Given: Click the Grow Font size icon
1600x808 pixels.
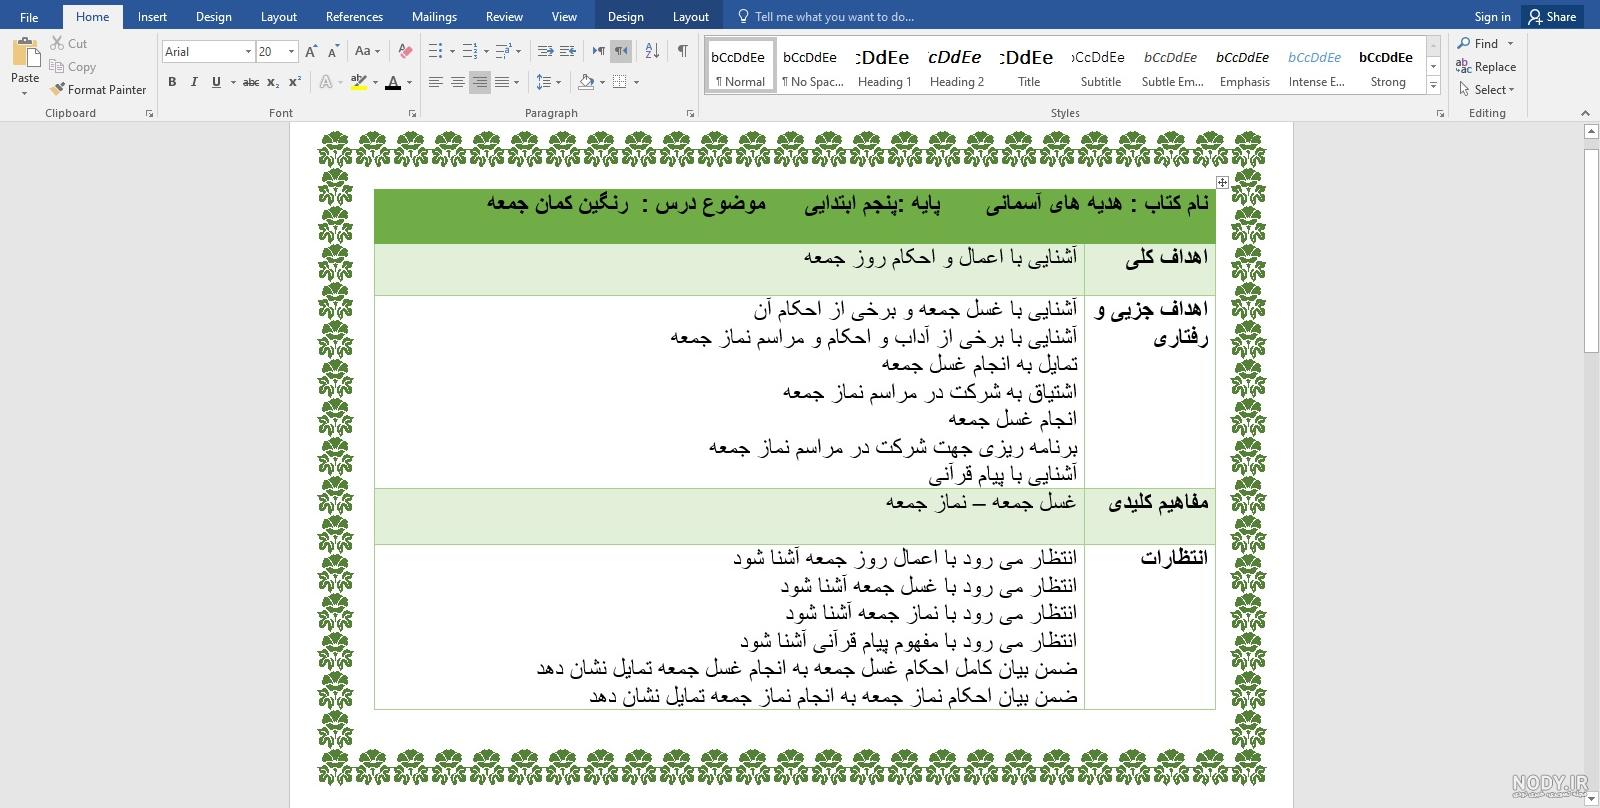Looking at the screenshot, I should click(x=311, y=51).
